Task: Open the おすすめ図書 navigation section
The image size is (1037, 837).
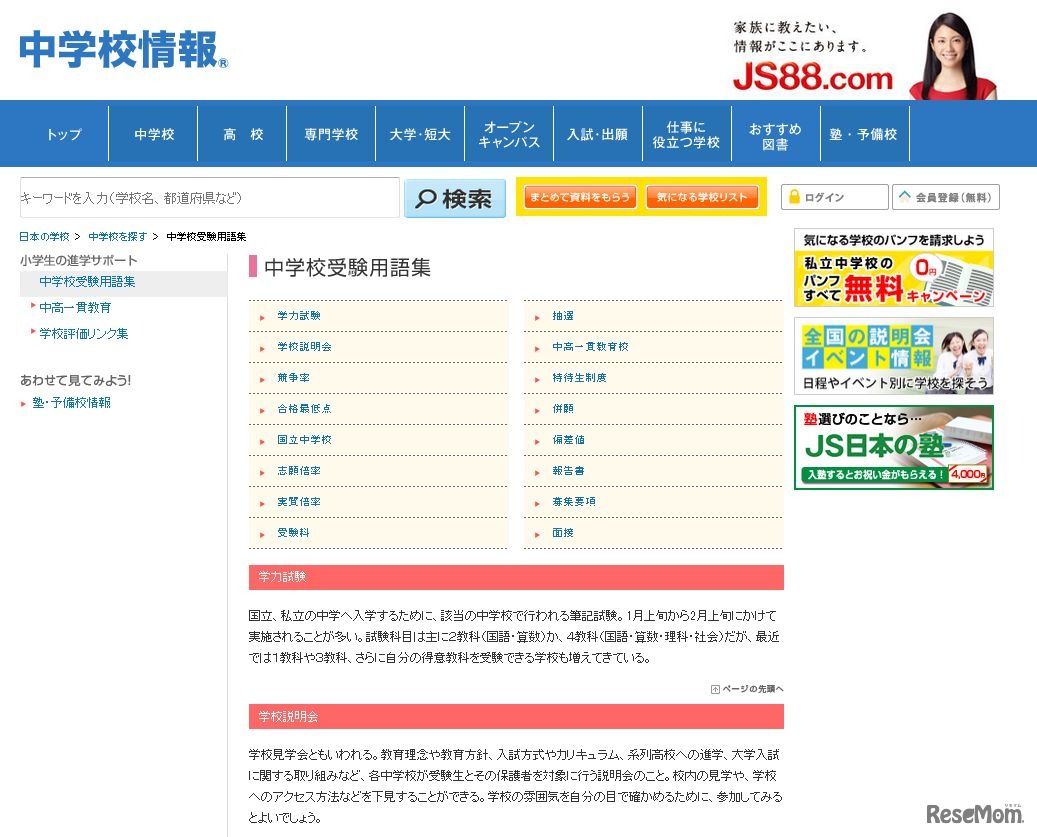Action: [774, 133]
